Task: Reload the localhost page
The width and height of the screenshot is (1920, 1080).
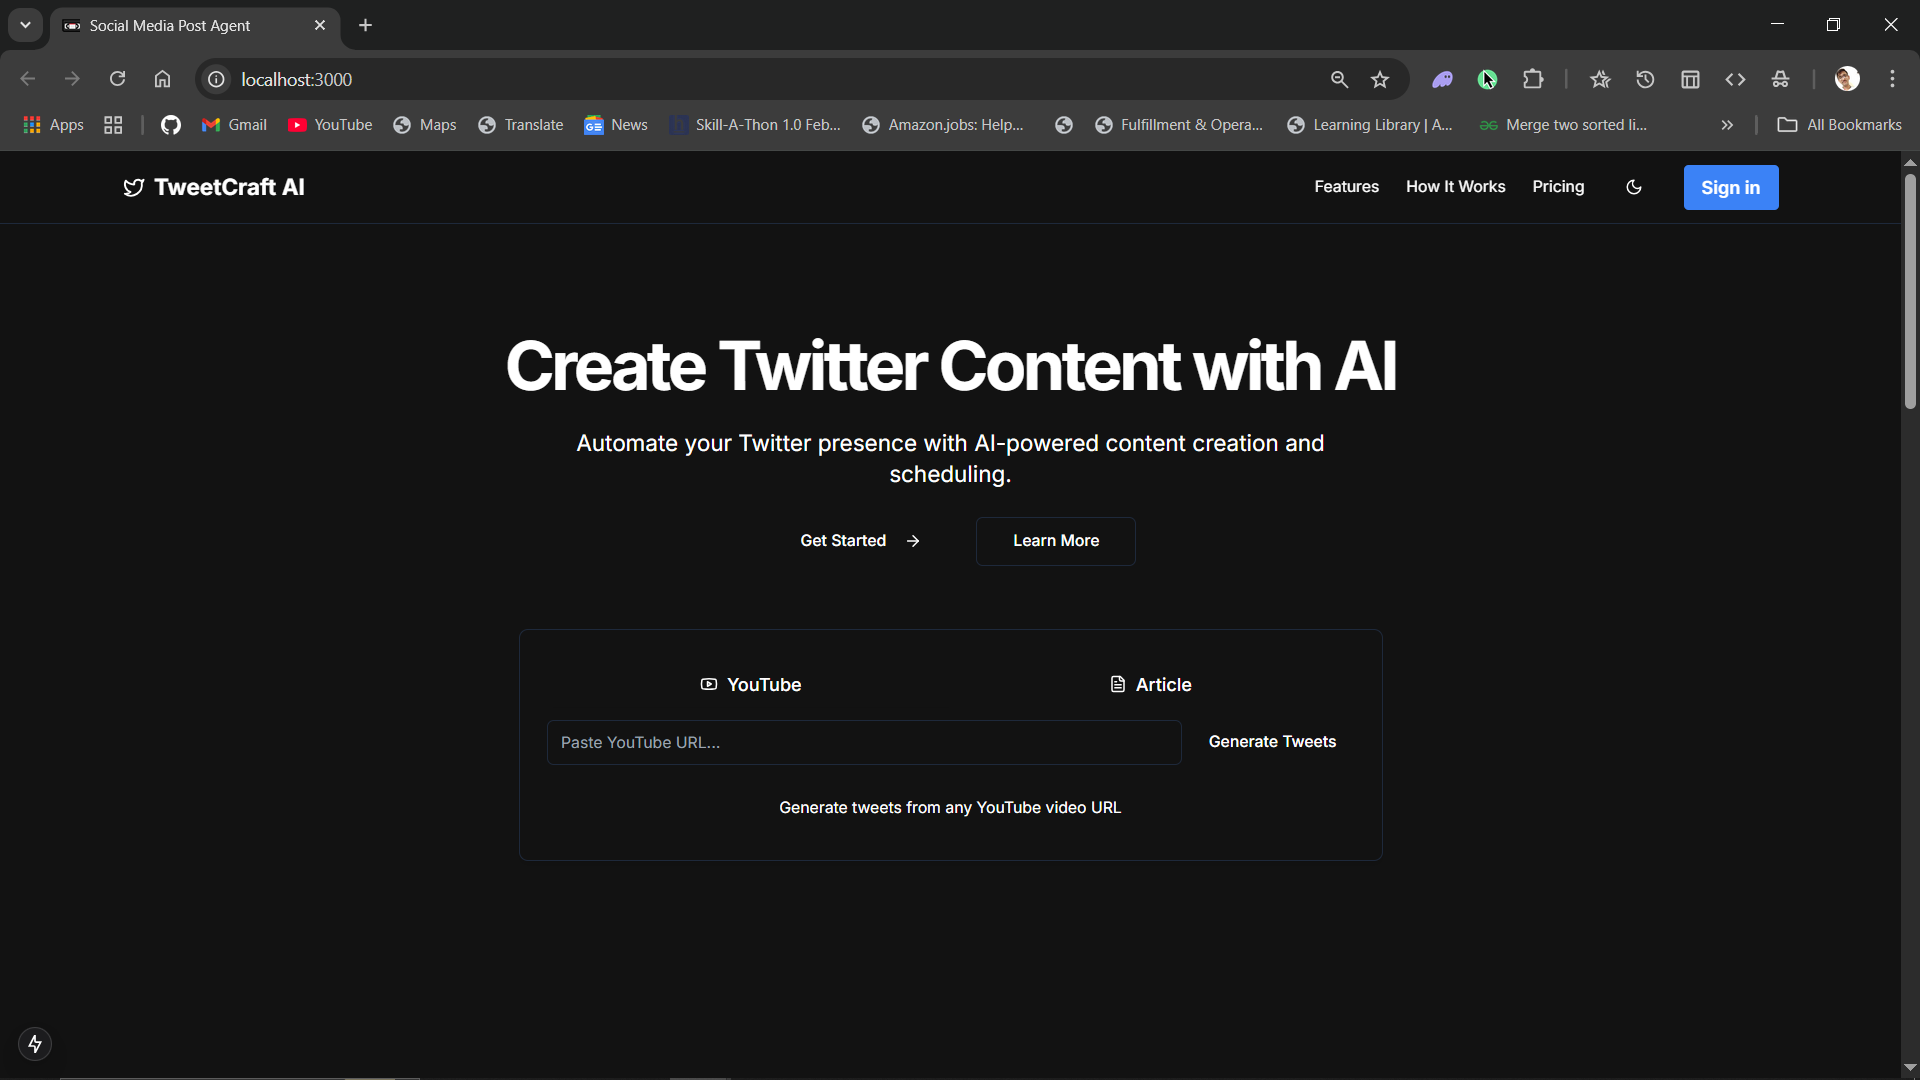Action: pos(117,80)
